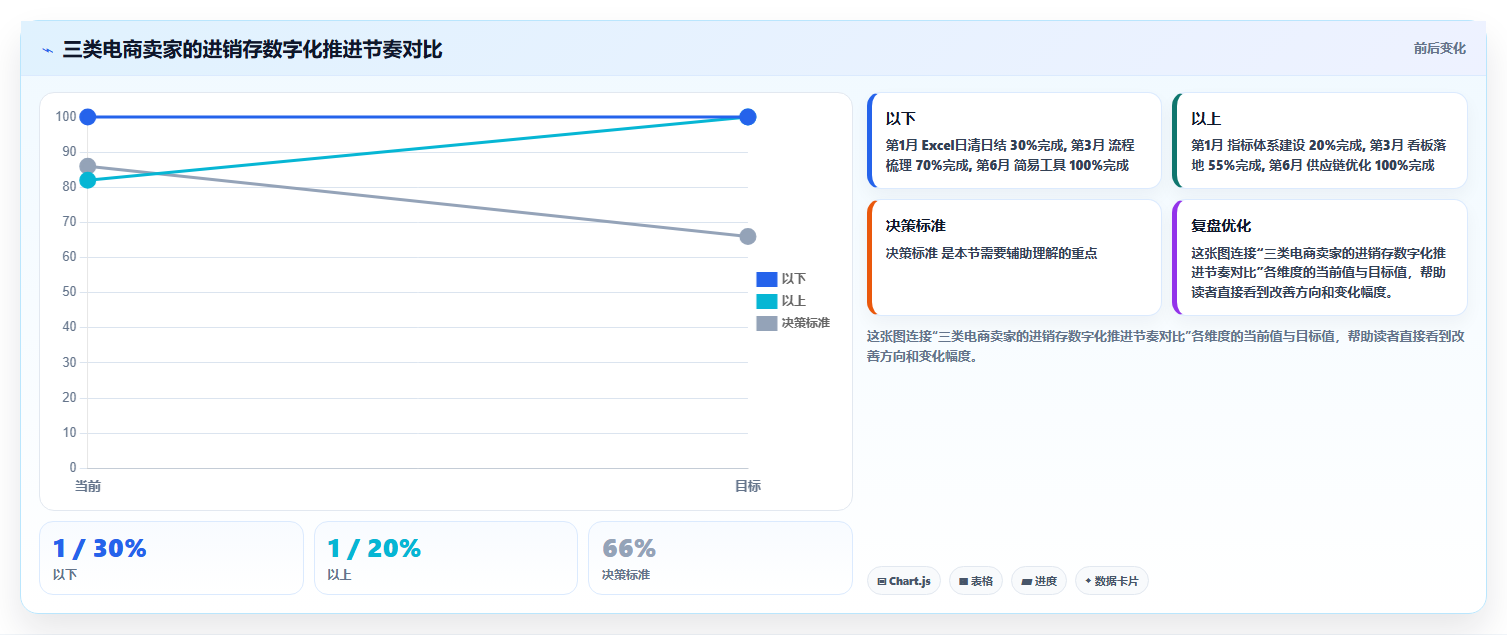1507x635 pixels.
Task: Click the gray data point at 目标
Action: coord(748,236)
